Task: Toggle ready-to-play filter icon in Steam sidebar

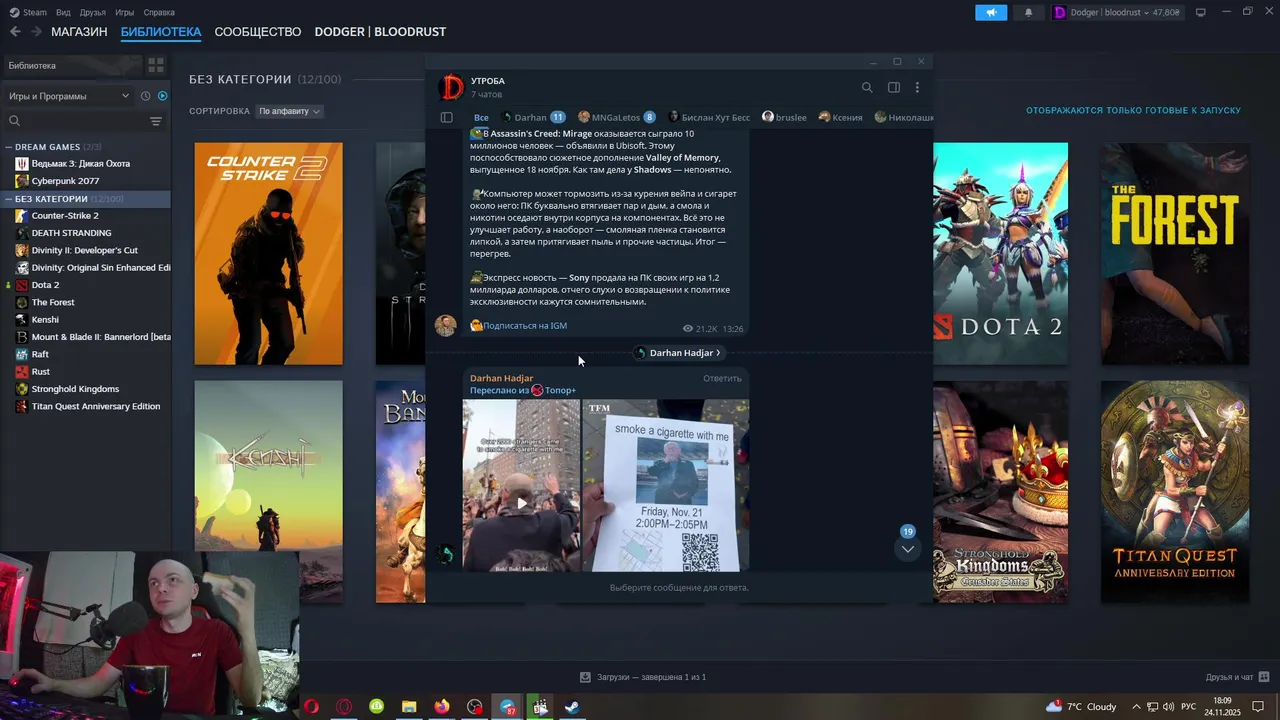Action: click(x=162, y=96)
